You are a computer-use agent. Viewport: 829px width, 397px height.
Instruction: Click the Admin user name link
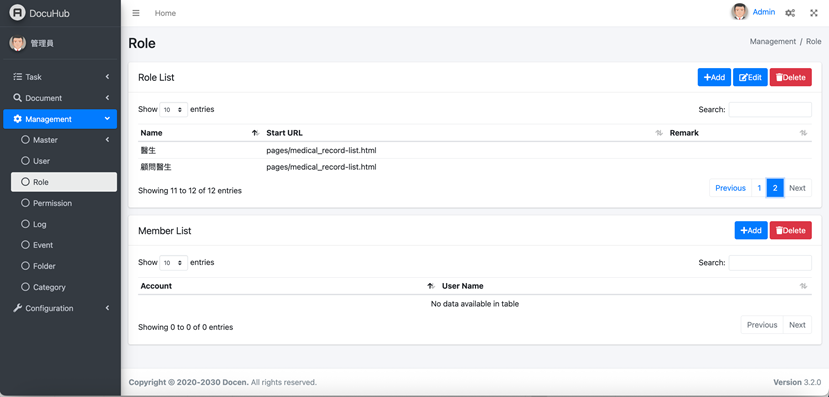[763, 12]
